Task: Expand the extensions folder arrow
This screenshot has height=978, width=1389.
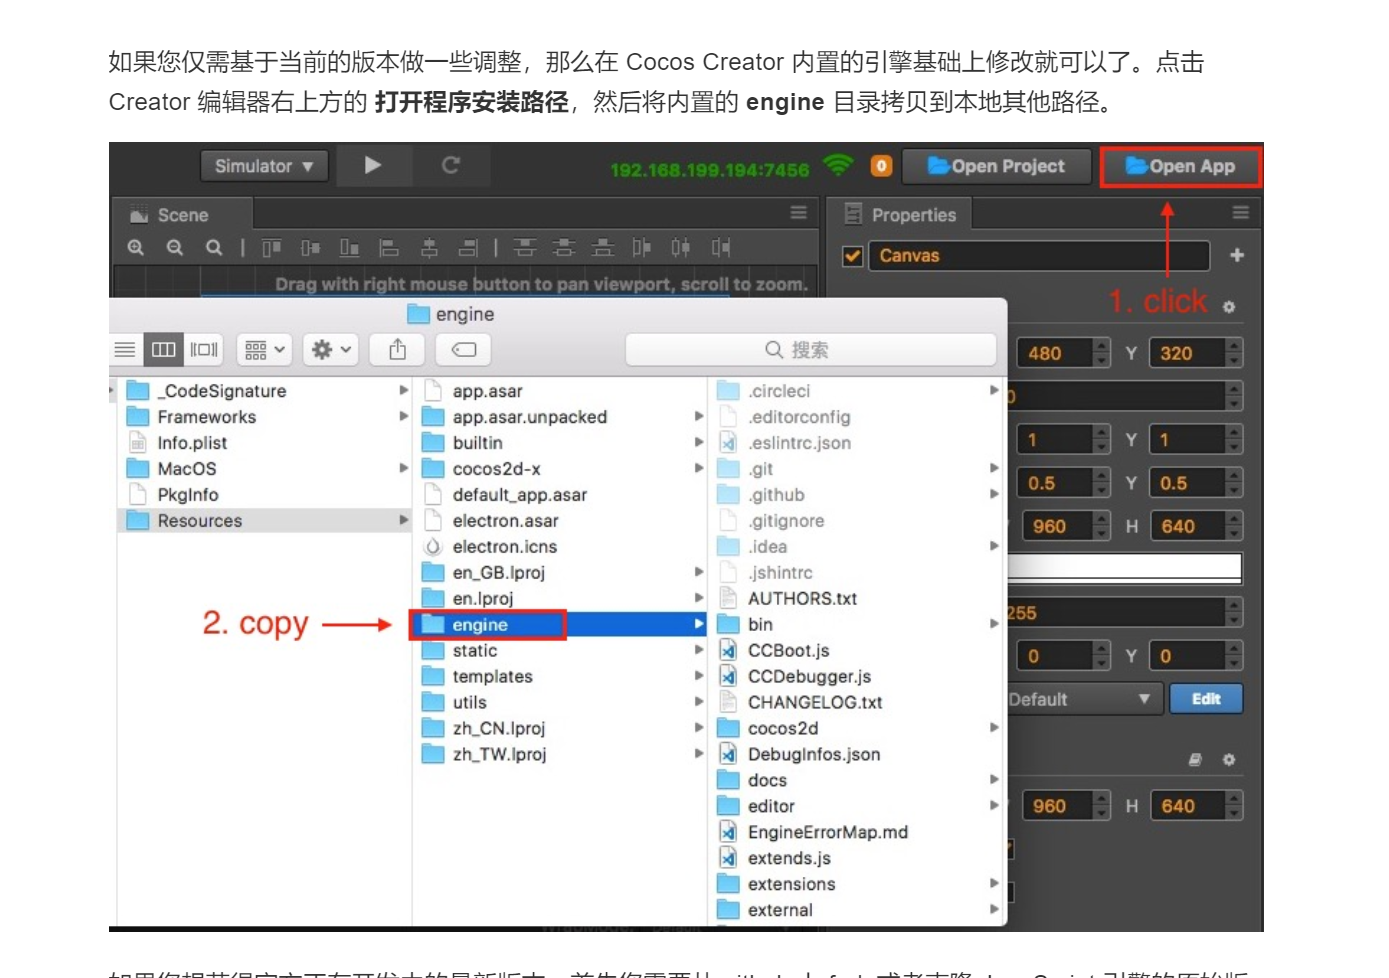Action: point(994,884)
